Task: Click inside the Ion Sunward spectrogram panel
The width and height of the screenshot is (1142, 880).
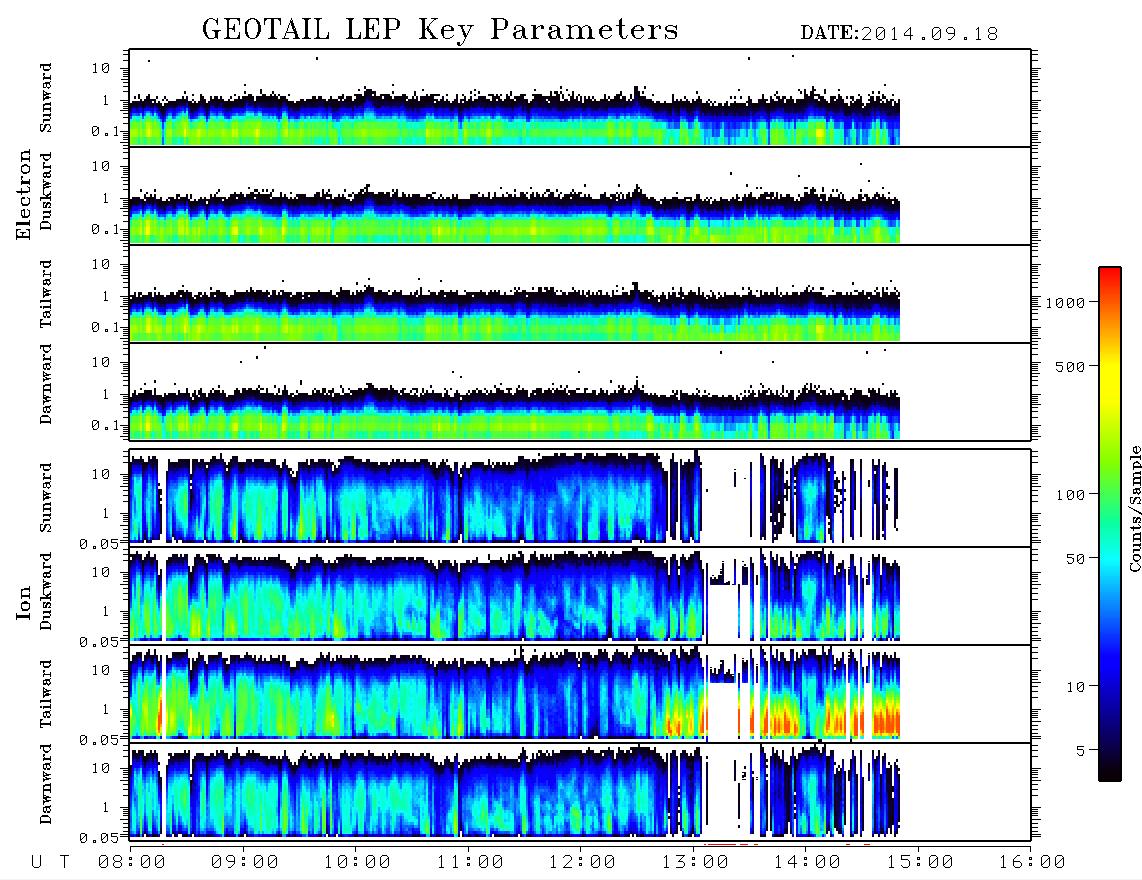Action: click(580, 498)
